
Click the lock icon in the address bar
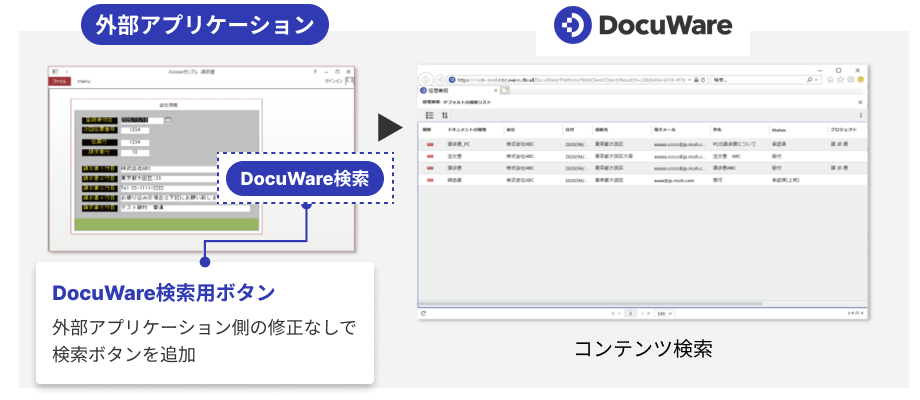point(696,80)
